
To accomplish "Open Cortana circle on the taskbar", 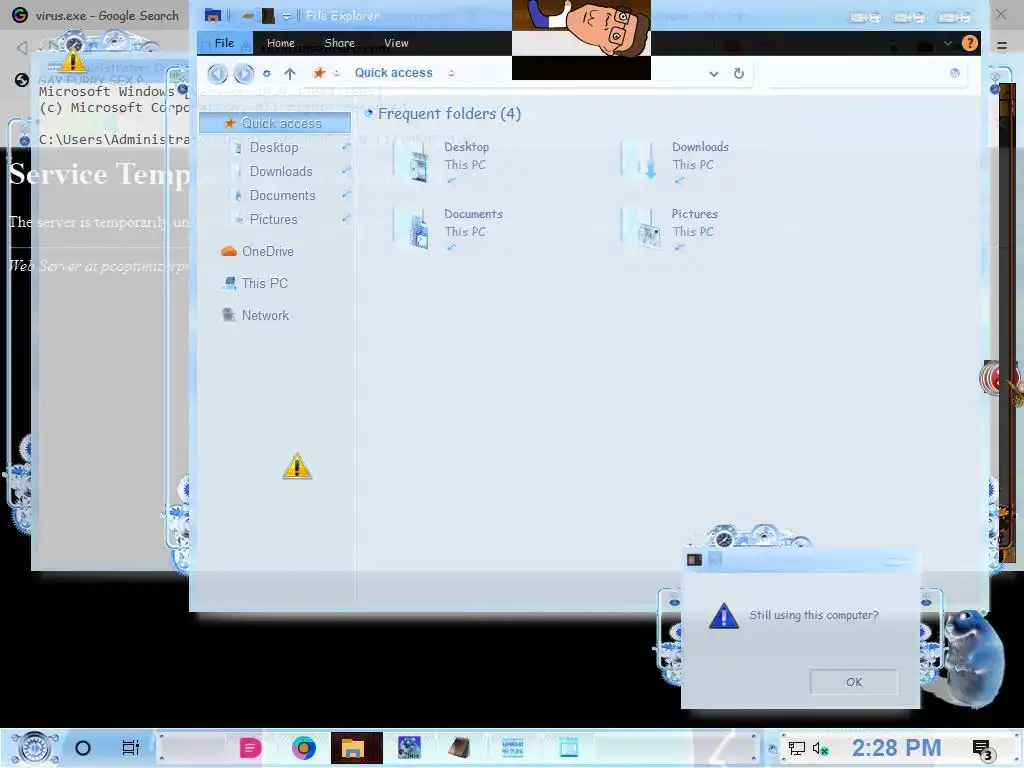I will [82, 748].
